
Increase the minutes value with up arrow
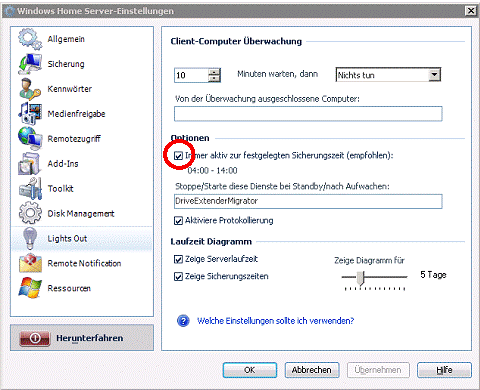[x=214, y=72]
